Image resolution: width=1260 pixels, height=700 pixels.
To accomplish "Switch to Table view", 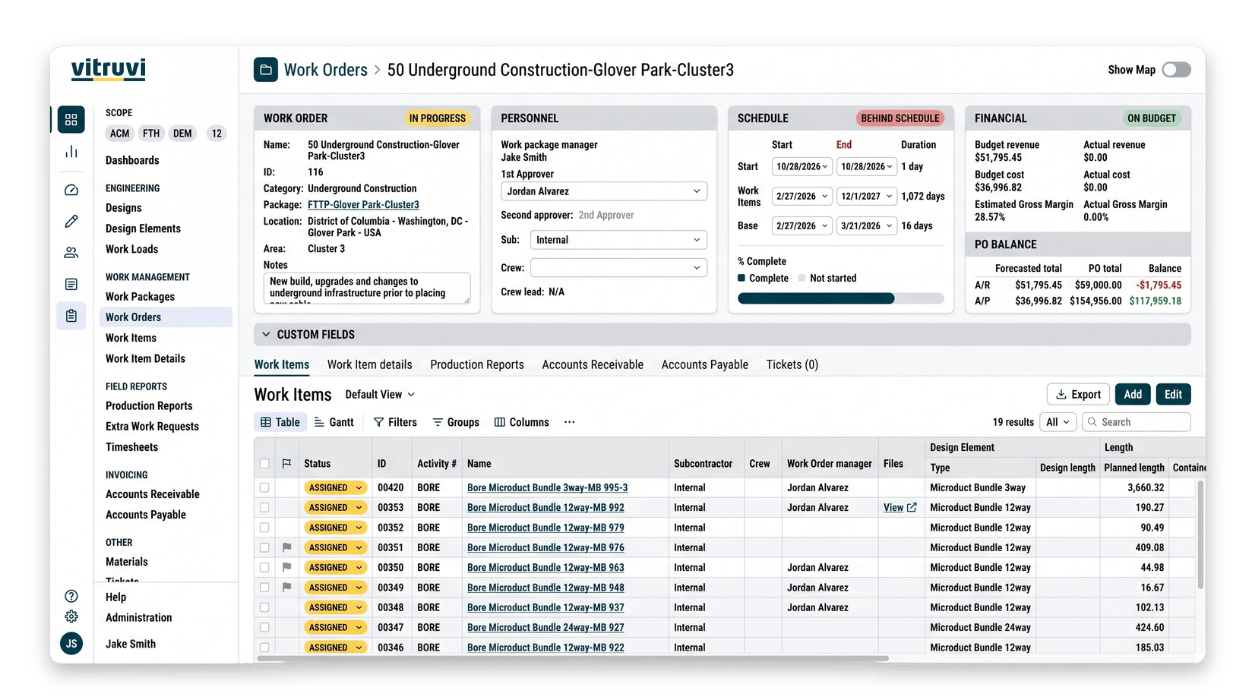I will [x=280, y=422].
